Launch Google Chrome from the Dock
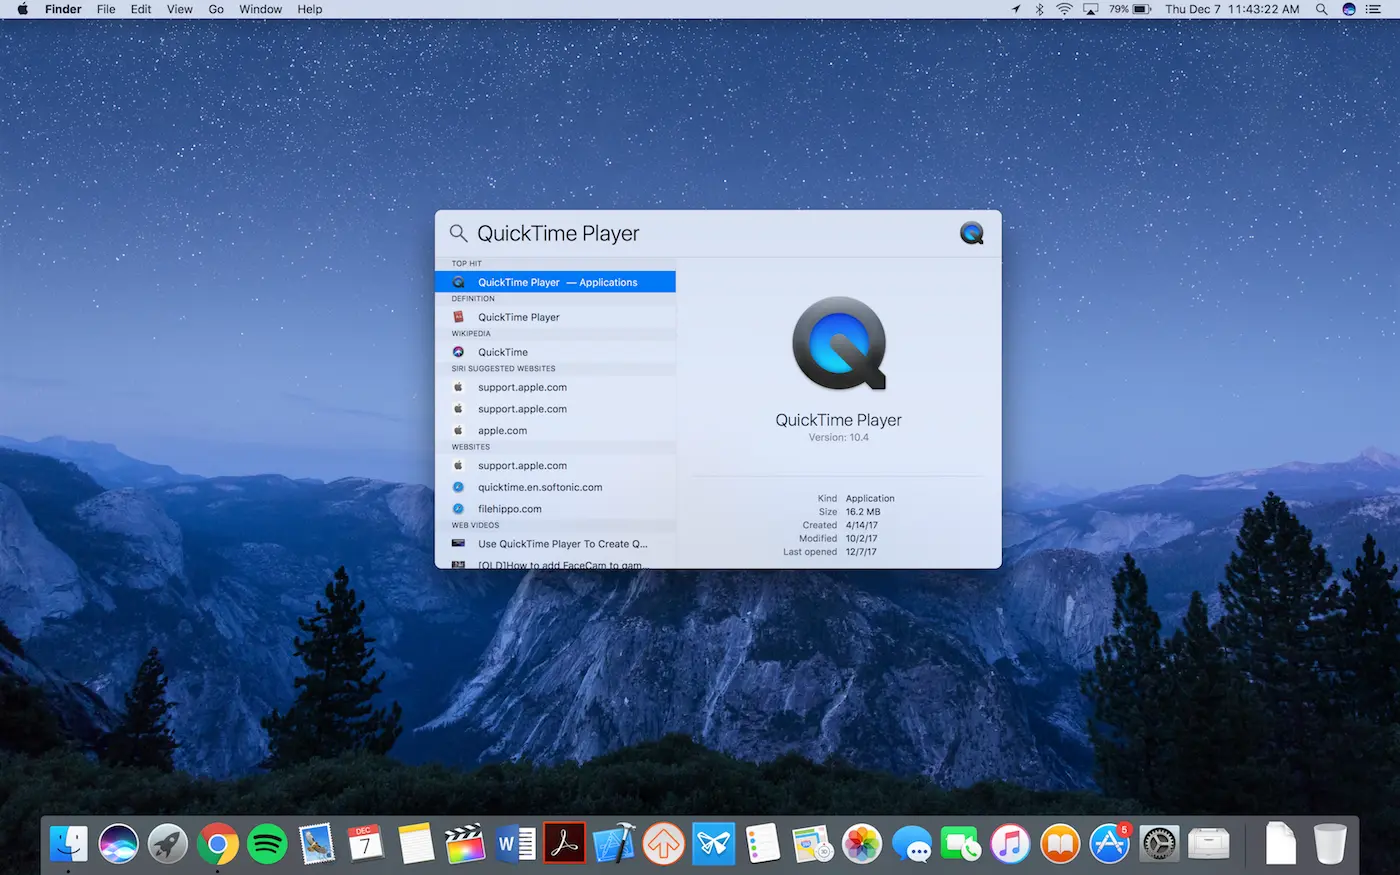This screenshot has height=875, width=1400. [x=218, y=844]
